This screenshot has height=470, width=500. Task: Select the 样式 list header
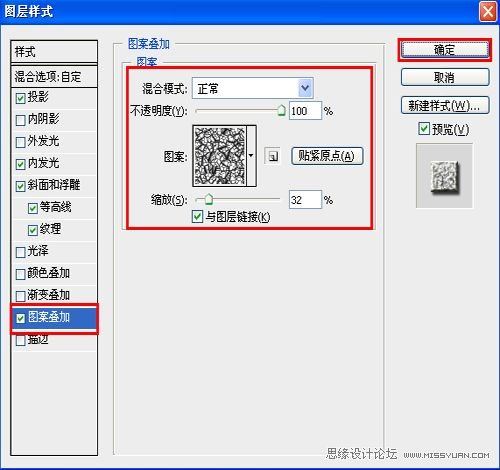tap(54, 52)
